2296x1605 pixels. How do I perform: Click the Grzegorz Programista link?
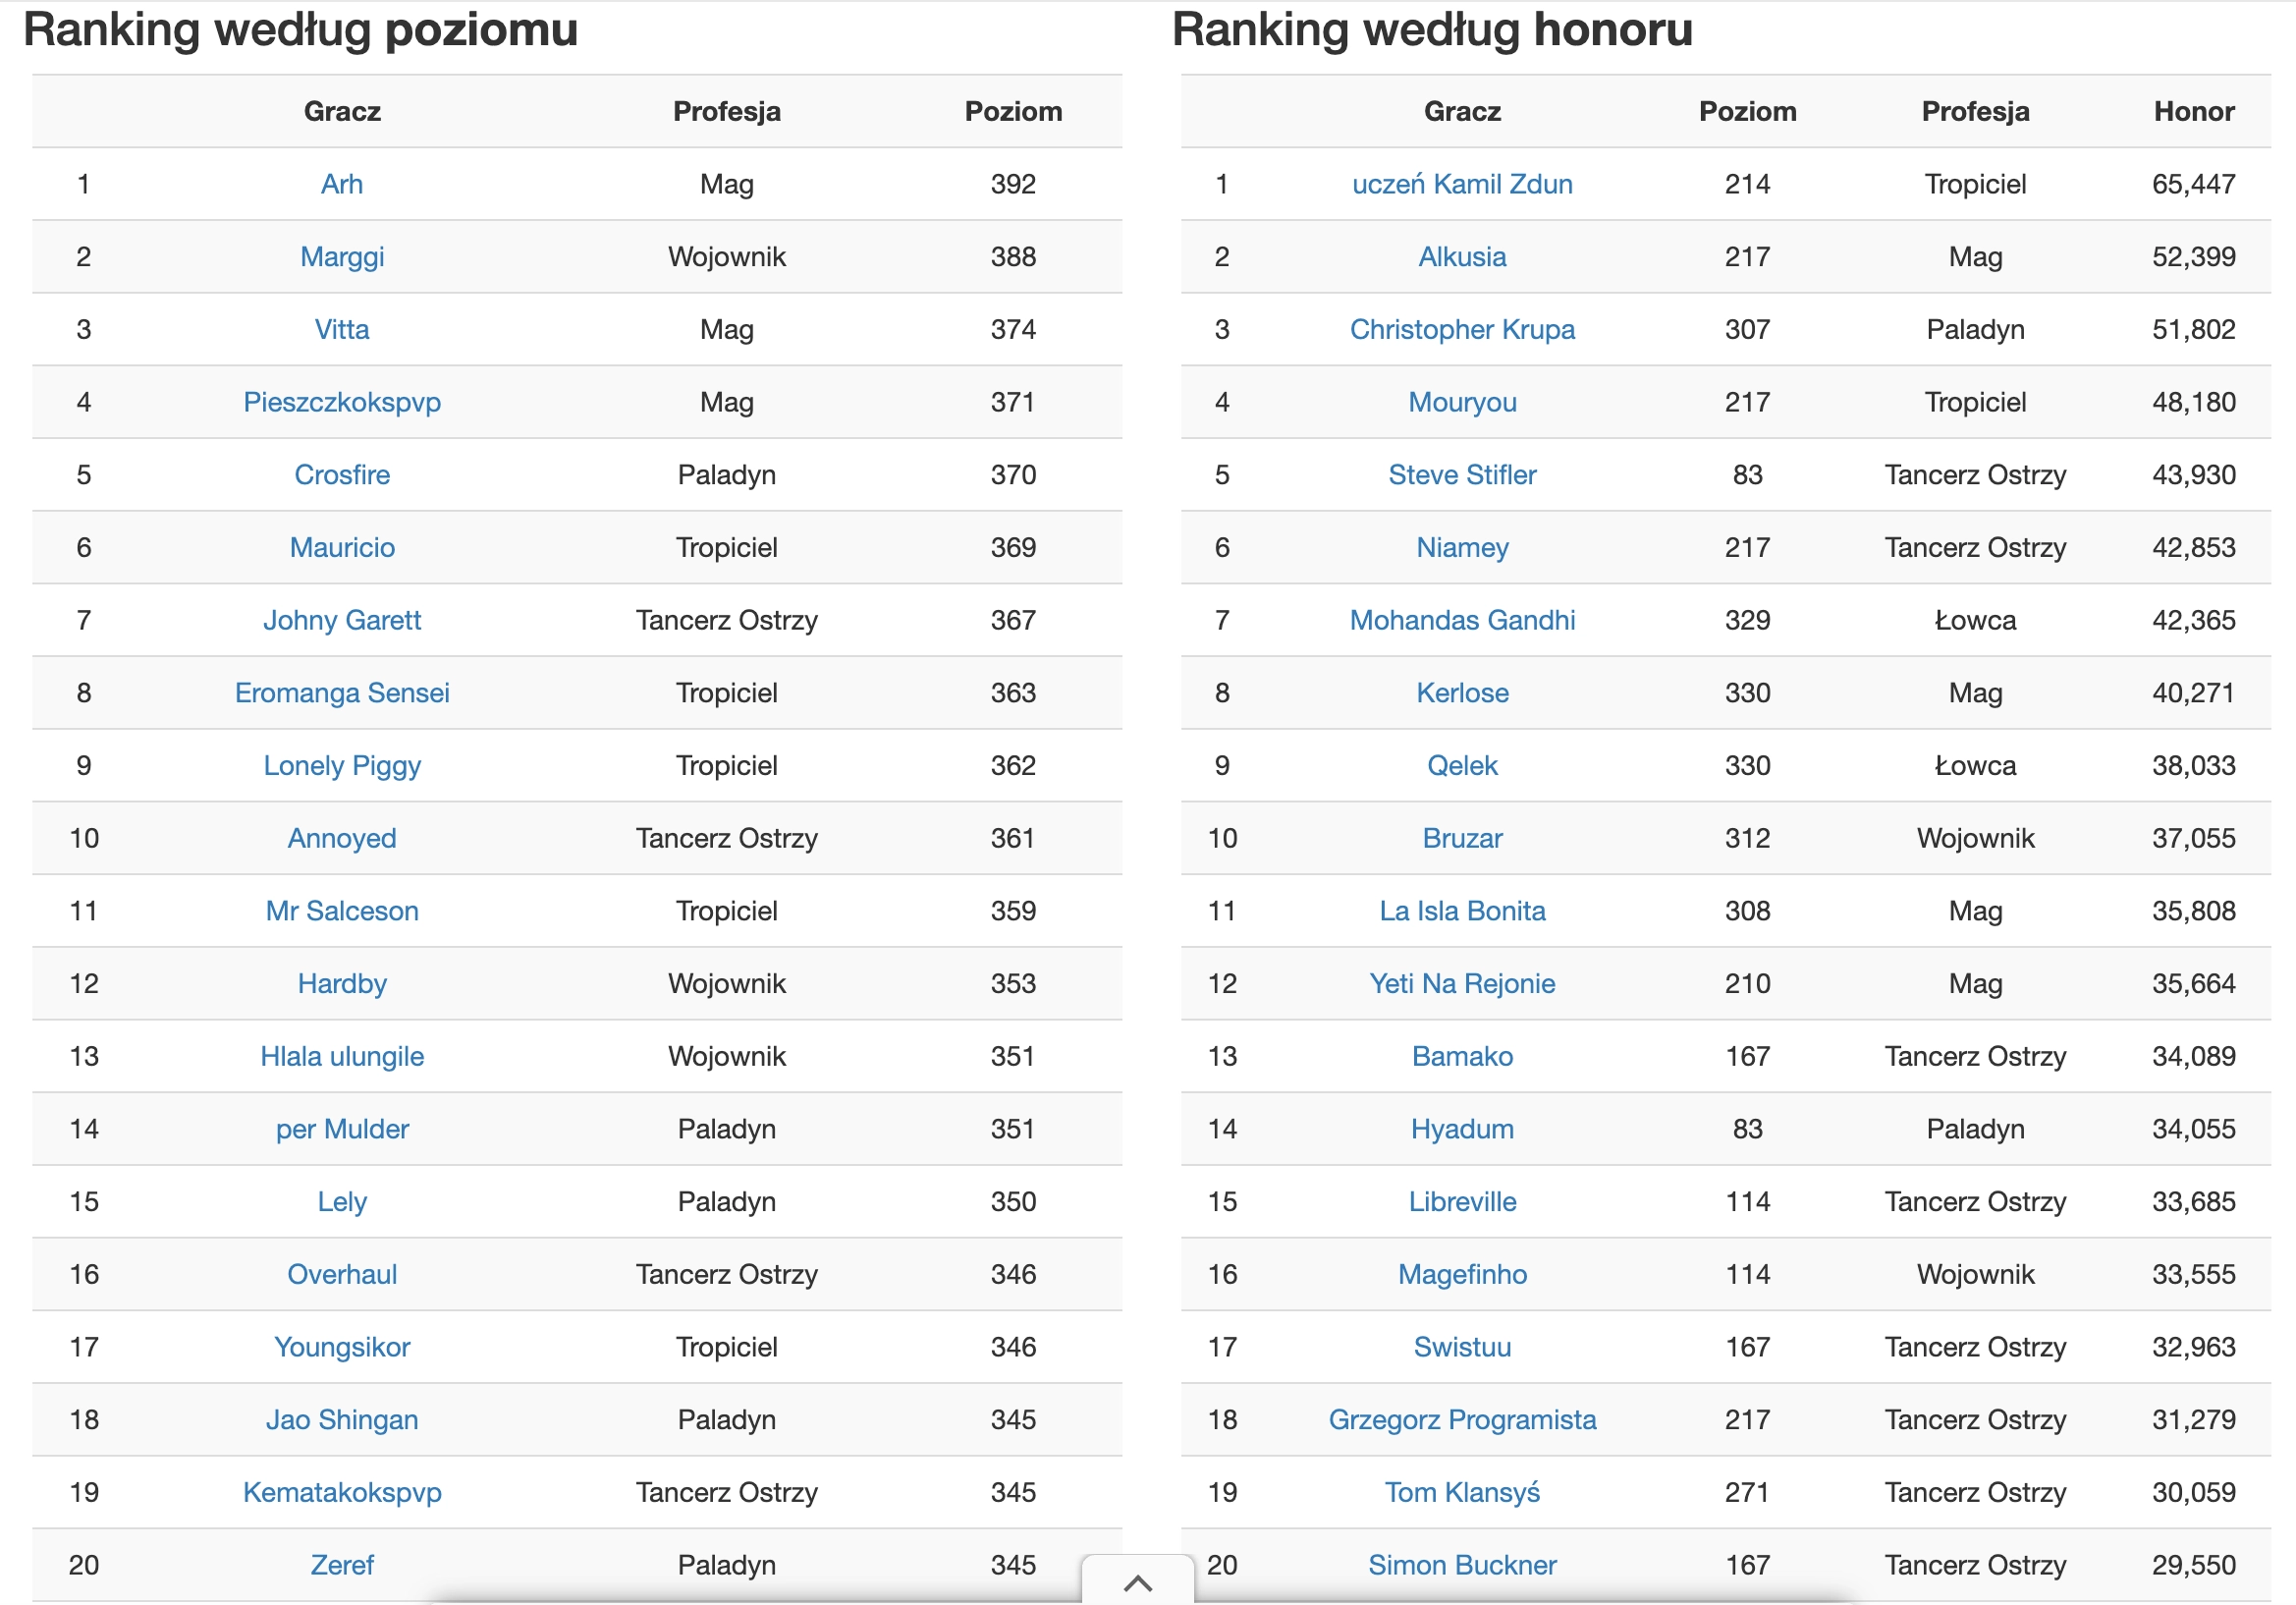coord(1462,1420)
